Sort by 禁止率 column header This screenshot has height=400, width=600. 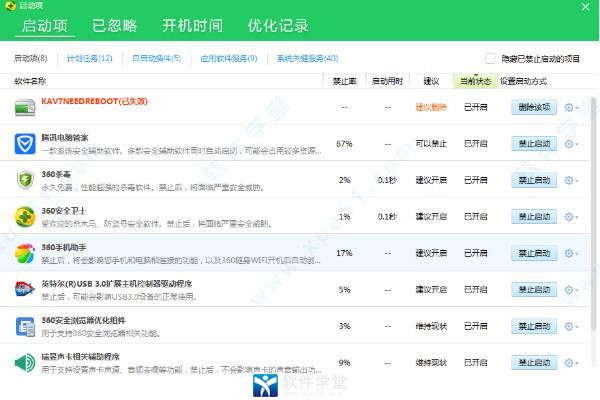pyautogui.click(x=344, y=81)
